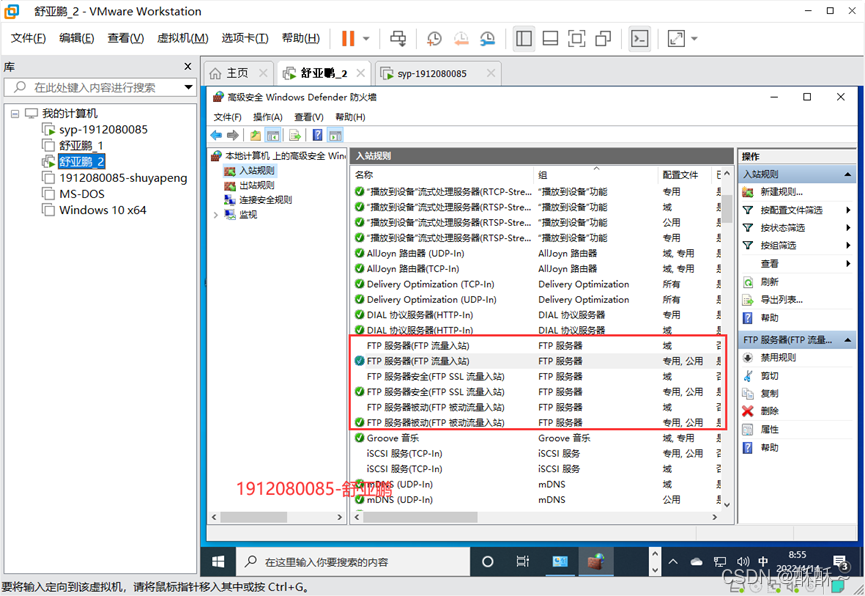This screenshot has height=596, width=865.
Task: Click firewall app icon in guest taskbar
Action: tap(595, 562)
